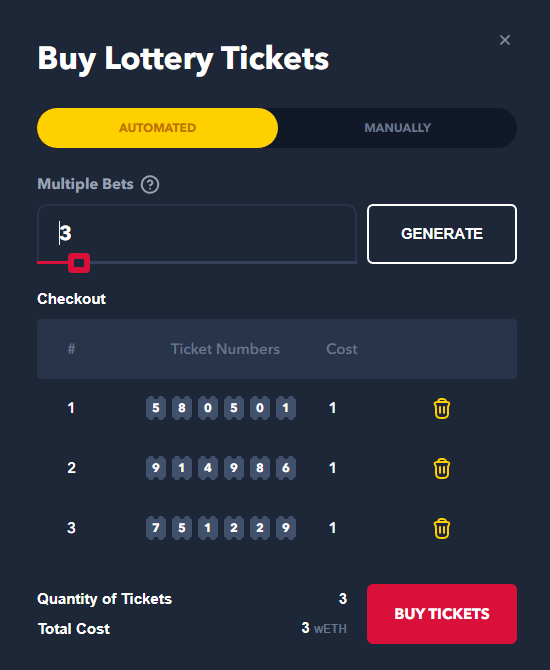This screenshot has height=670, width=550.
Task: Click the Buy Tickets button
Action: 442,614
